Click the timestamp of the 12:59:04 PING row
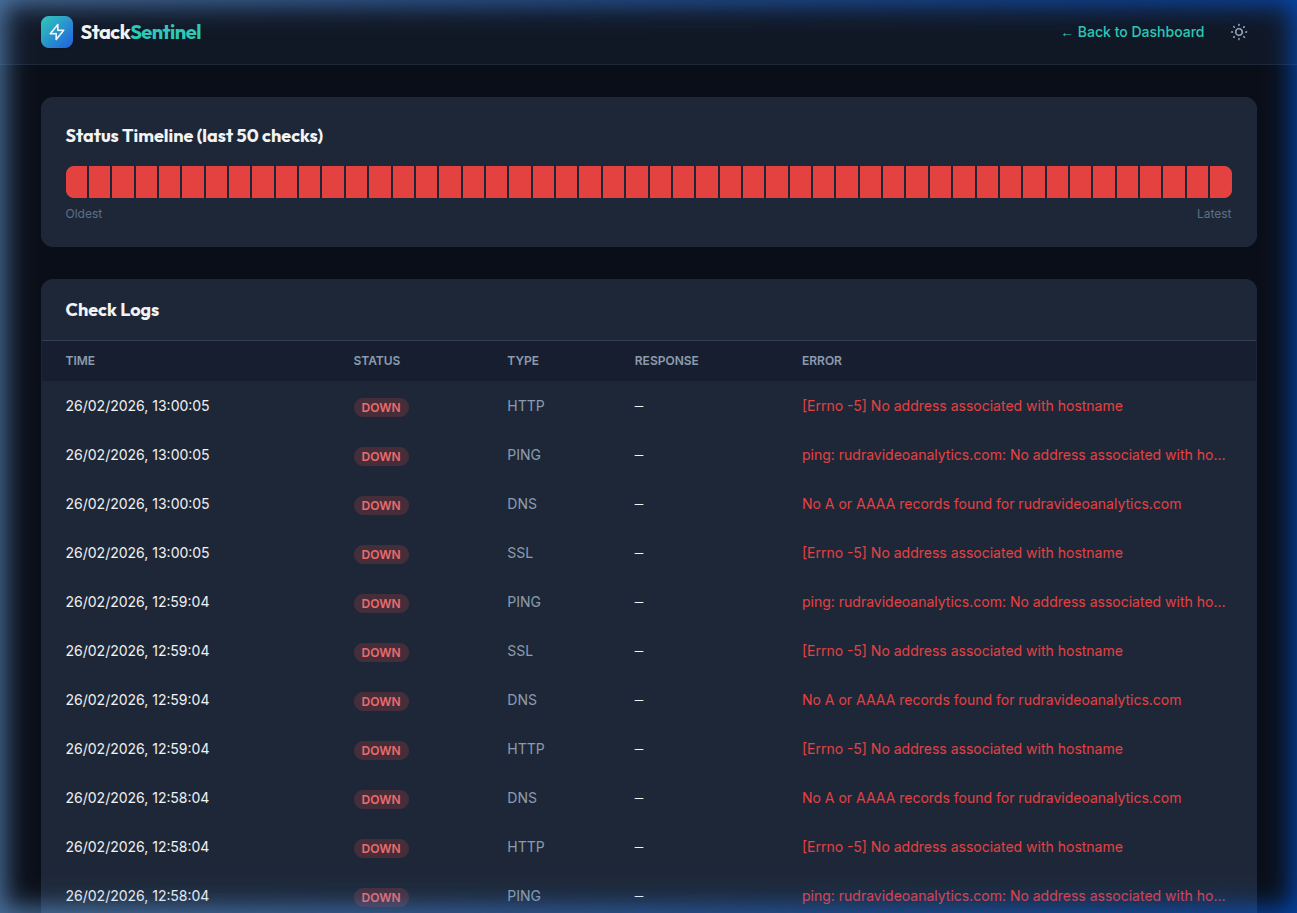1297x913 pixels. pos(138,602)
